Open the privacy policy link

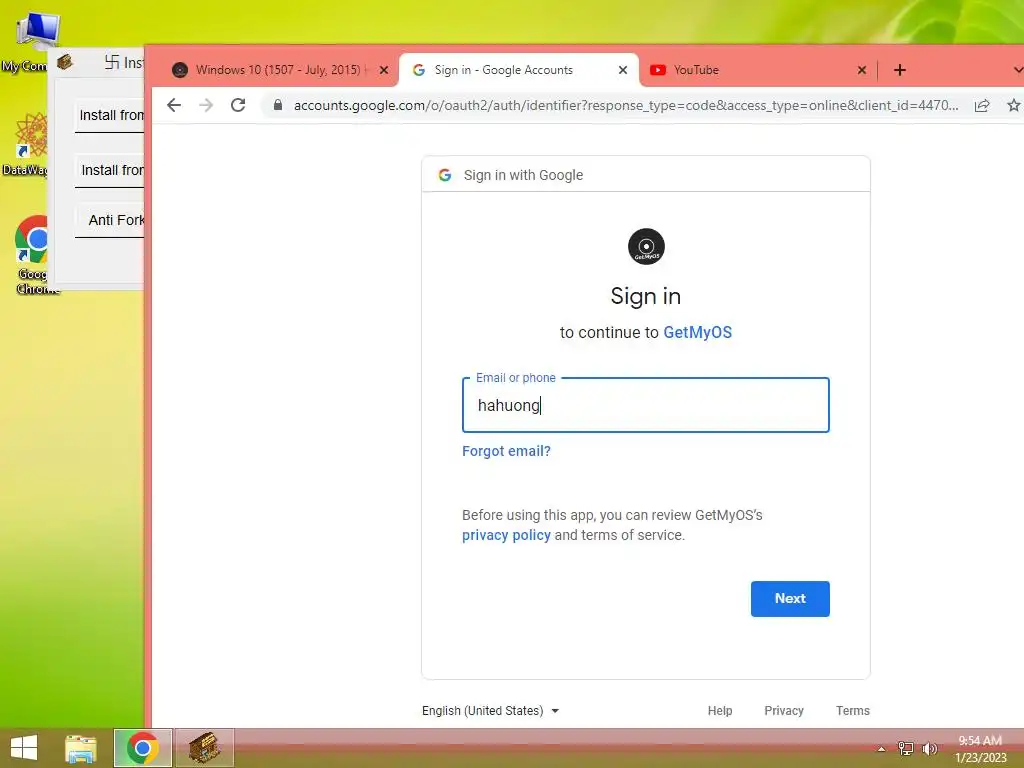[x=506, y=536]
